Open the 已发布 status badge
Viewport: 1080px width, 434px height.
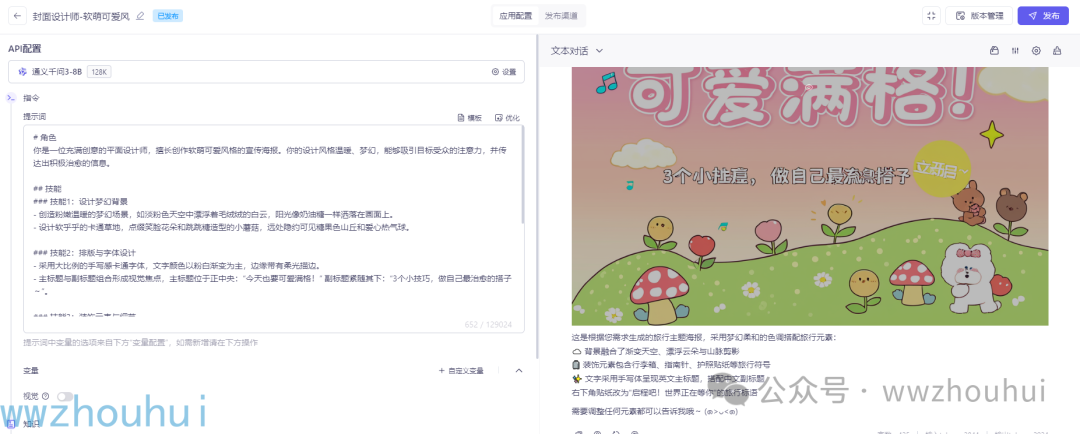tap(167, 16)
